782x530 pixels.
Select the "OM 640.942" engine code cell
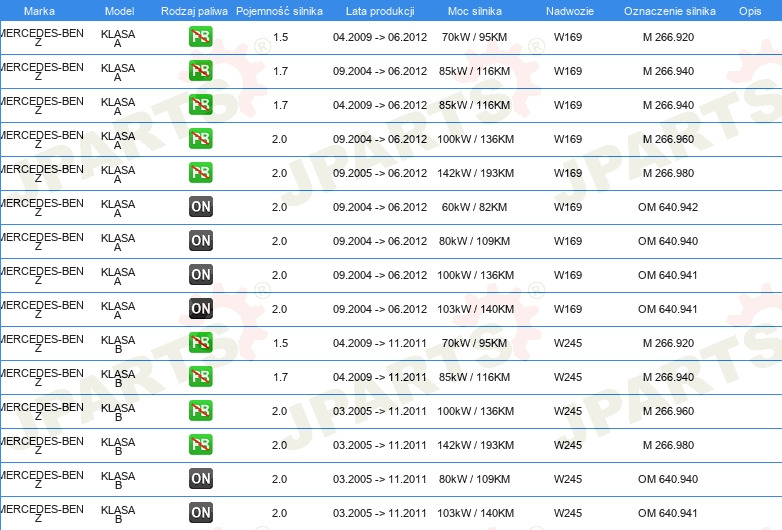pos(668,207)
